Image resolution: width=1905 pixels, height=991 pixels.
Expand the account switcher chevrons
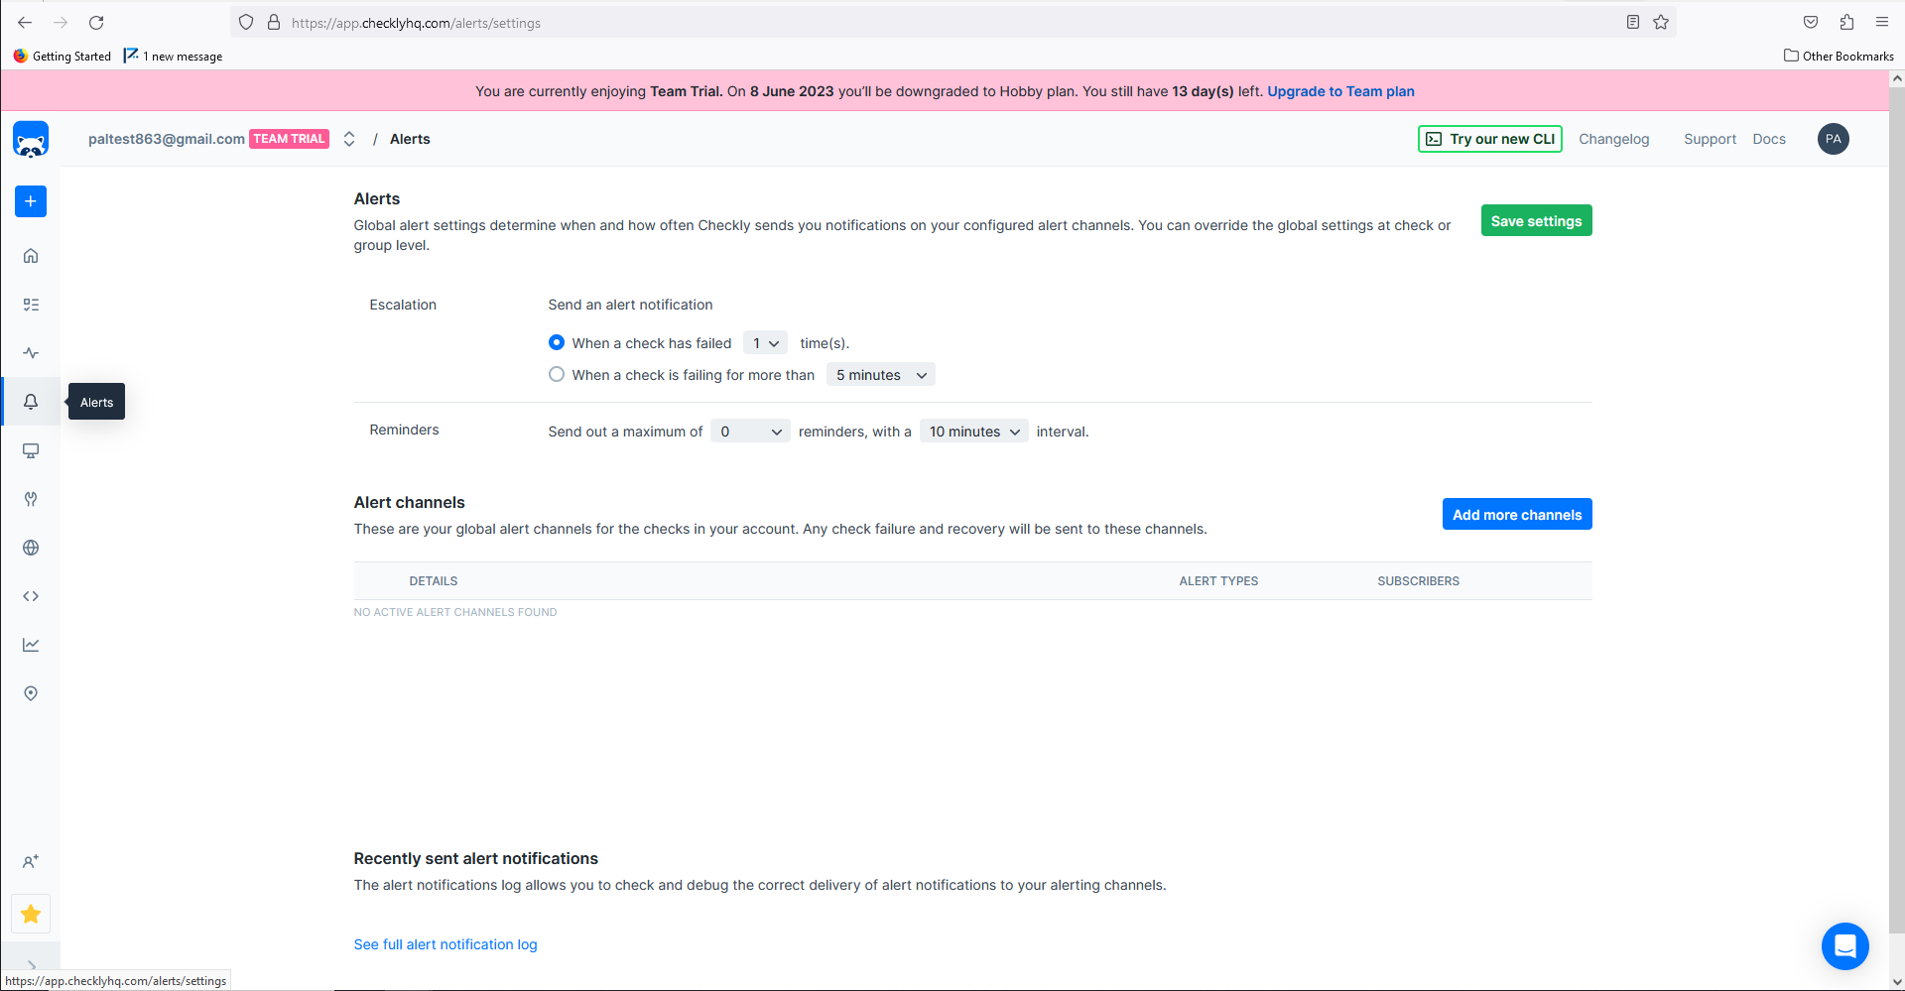(349, 139)
